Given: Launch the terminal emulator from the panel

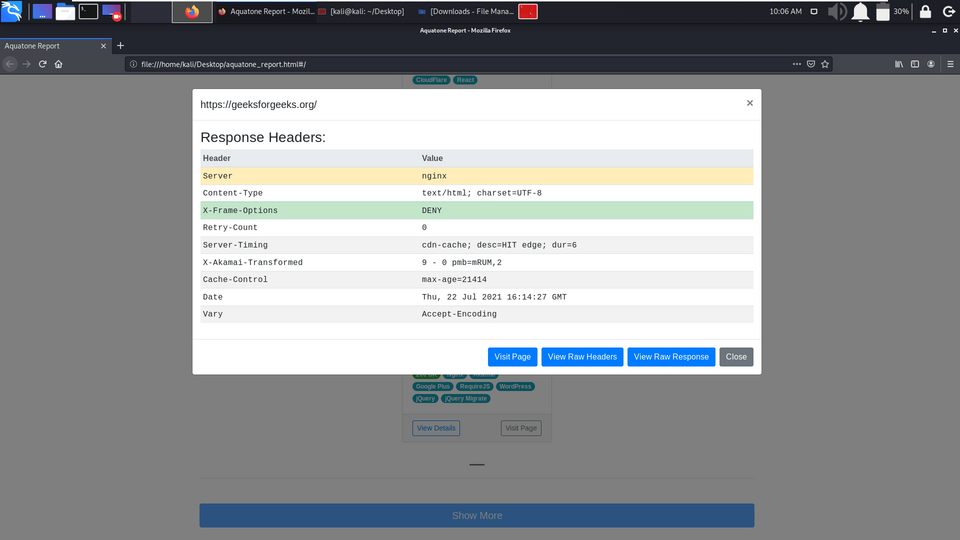Looking at the screenshot, I should coord(88,11).
